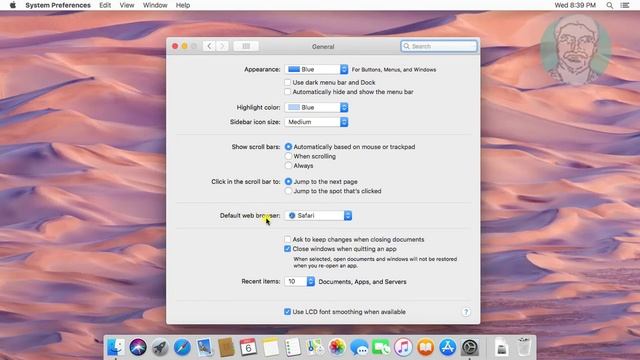Go forward with the right chevron button
Image resolution: width=640 pixels, height=360 pixels.
tap(222, 46)
